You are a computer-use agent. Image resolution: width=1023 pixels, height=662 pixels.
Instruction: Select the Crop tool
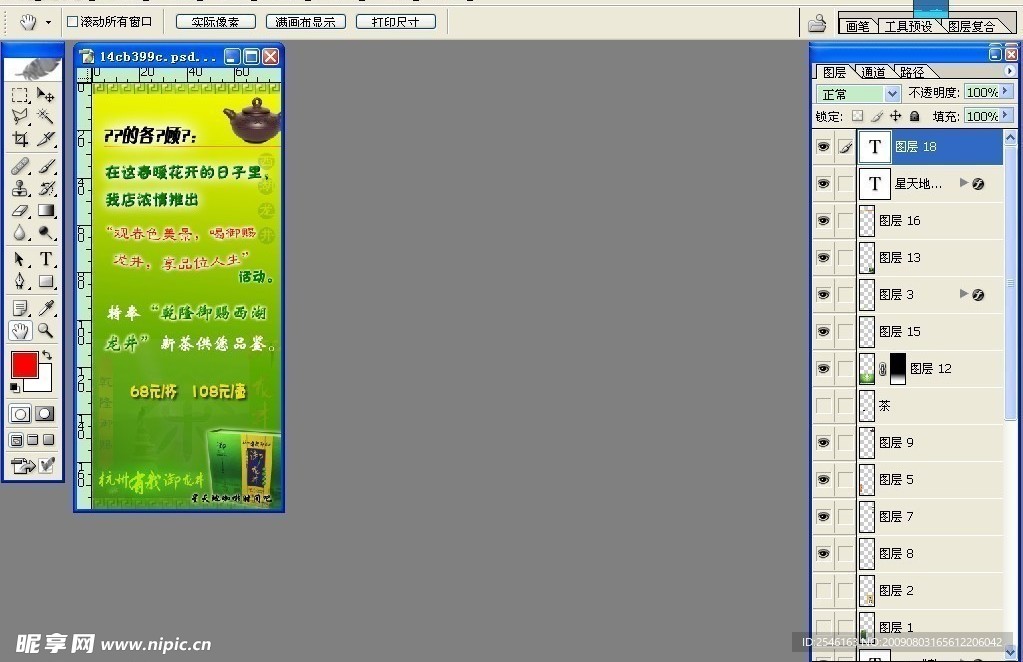coord(20,138)
